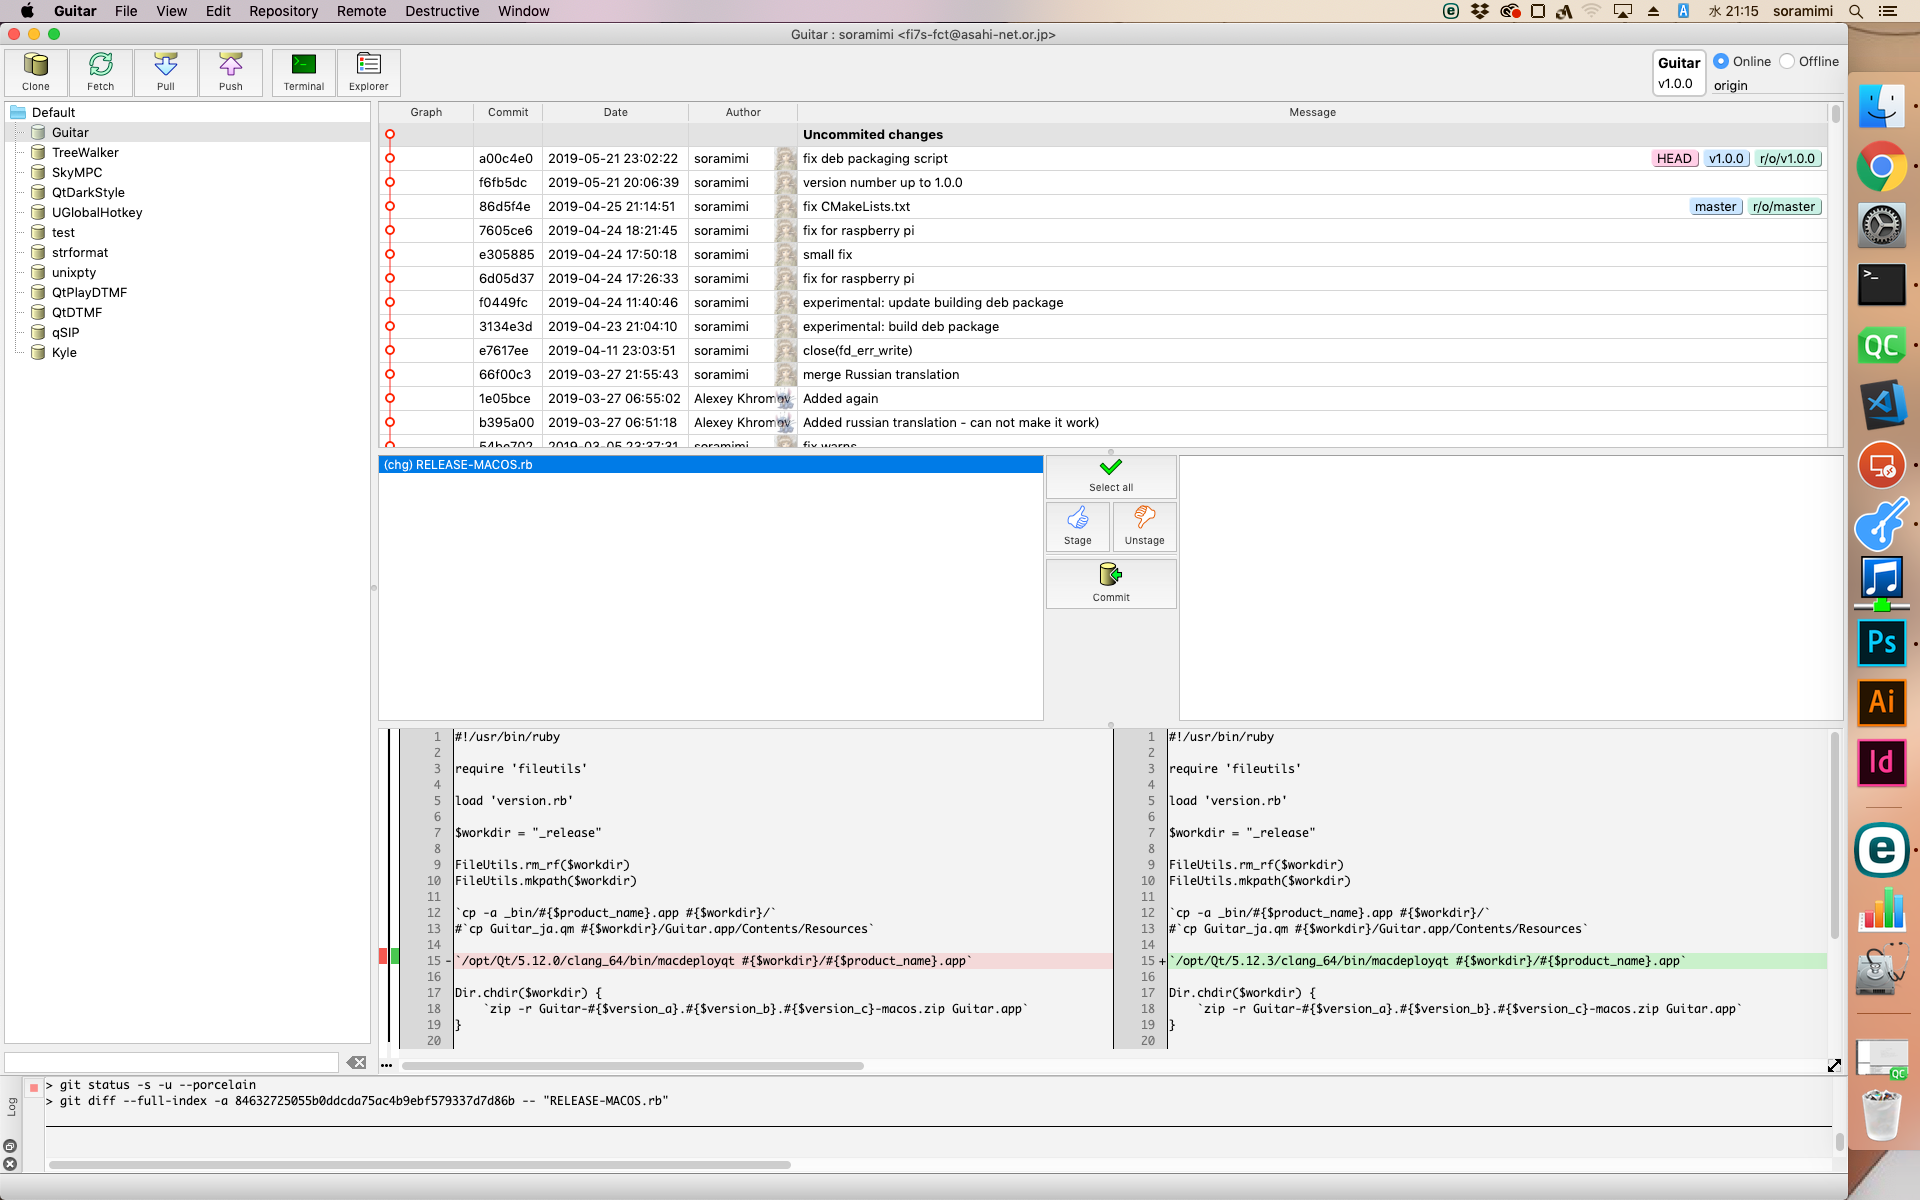Open the Repository menu
Screen dimensions: 1920x1200
coord(283,11)
